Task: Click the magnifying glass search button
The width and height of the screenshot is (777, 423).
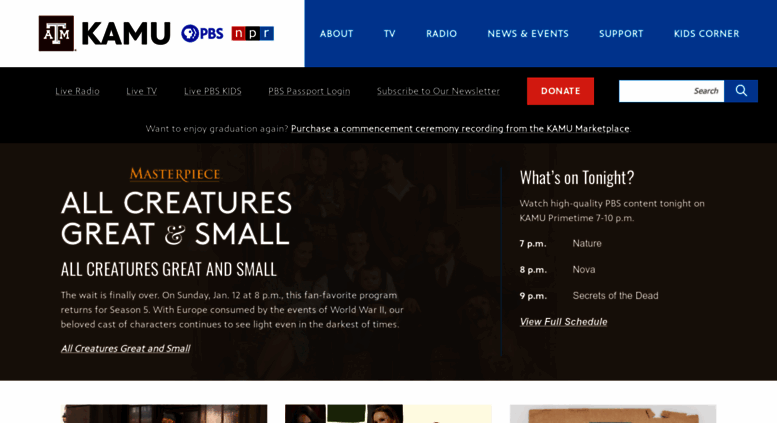Action: pos(741,91)
